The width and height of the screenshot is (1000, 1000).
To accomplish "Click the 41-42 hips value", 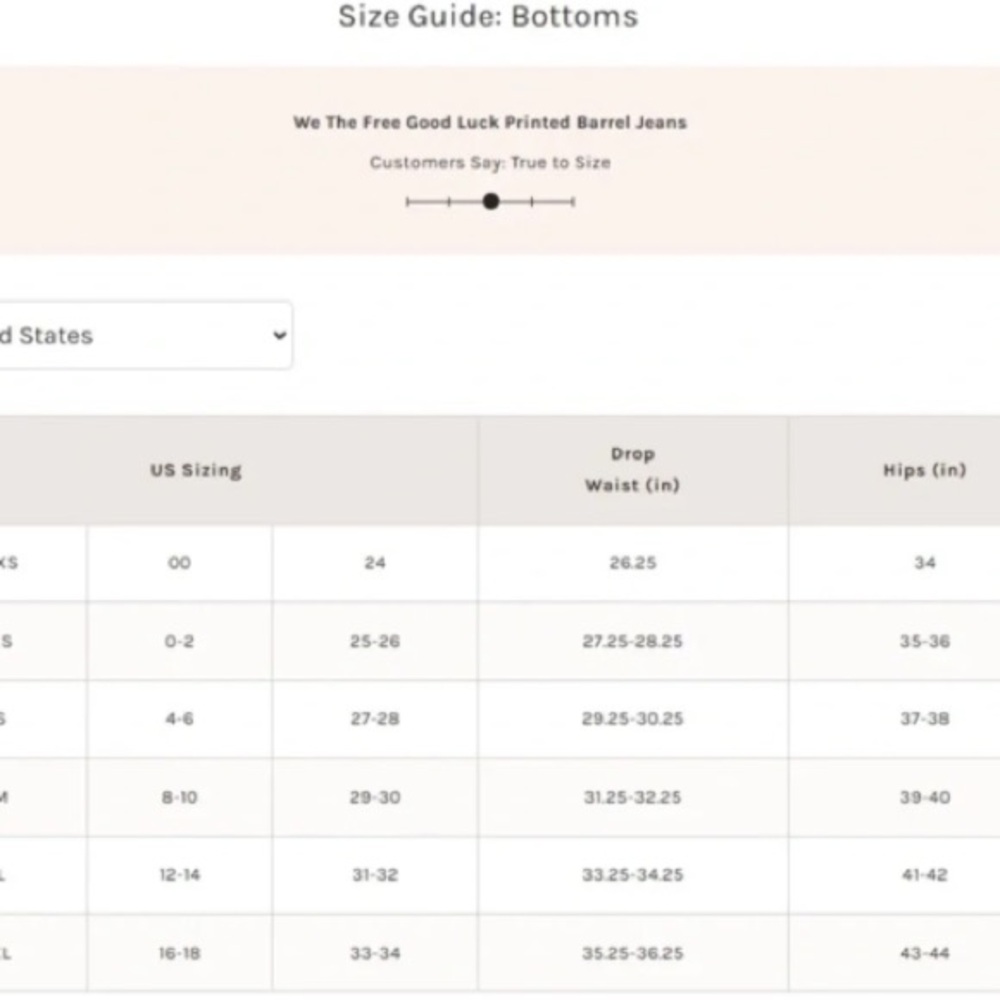I will pyautogui.click(x=925, y=875).
